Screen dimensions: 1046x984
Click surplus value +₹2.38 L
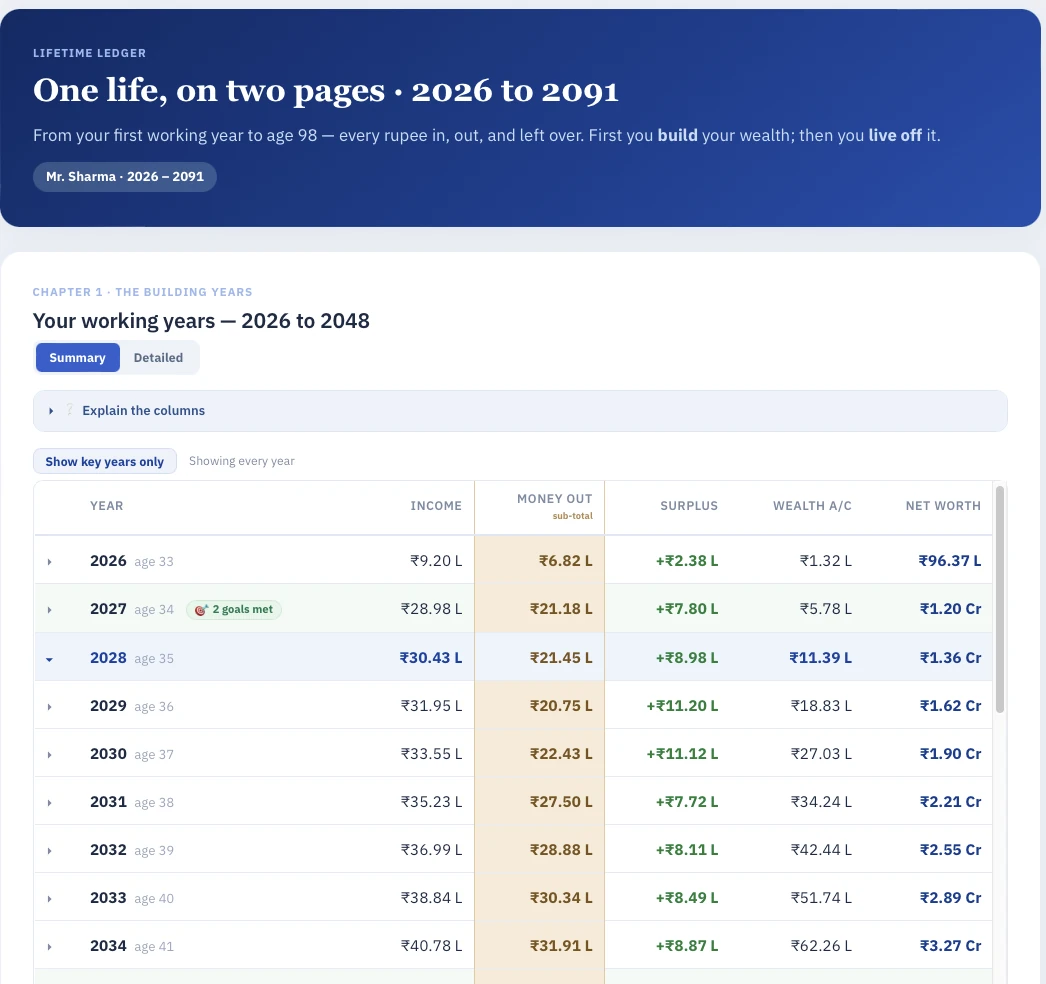click(x=687, y=561)
